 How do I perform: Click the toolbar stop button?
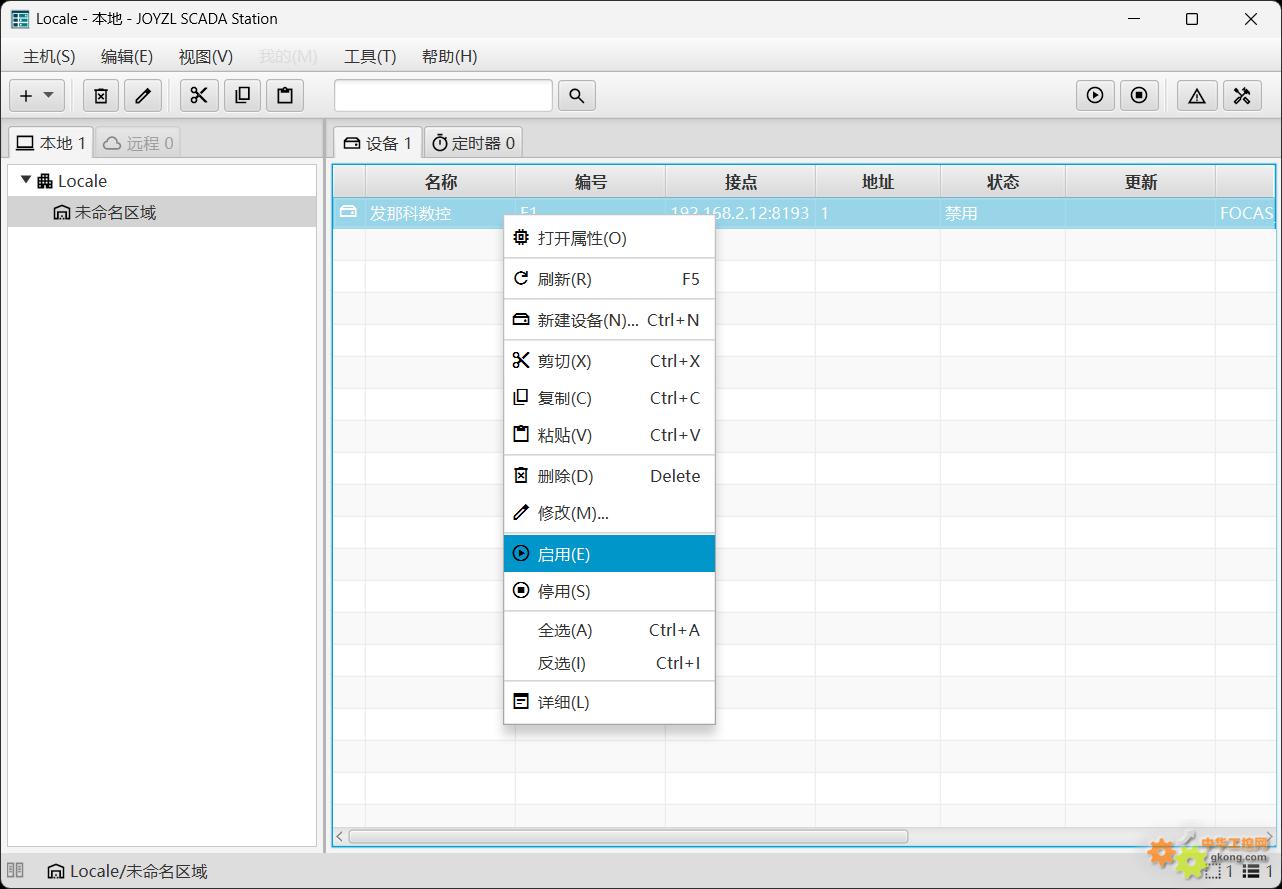click(1139, 95)
